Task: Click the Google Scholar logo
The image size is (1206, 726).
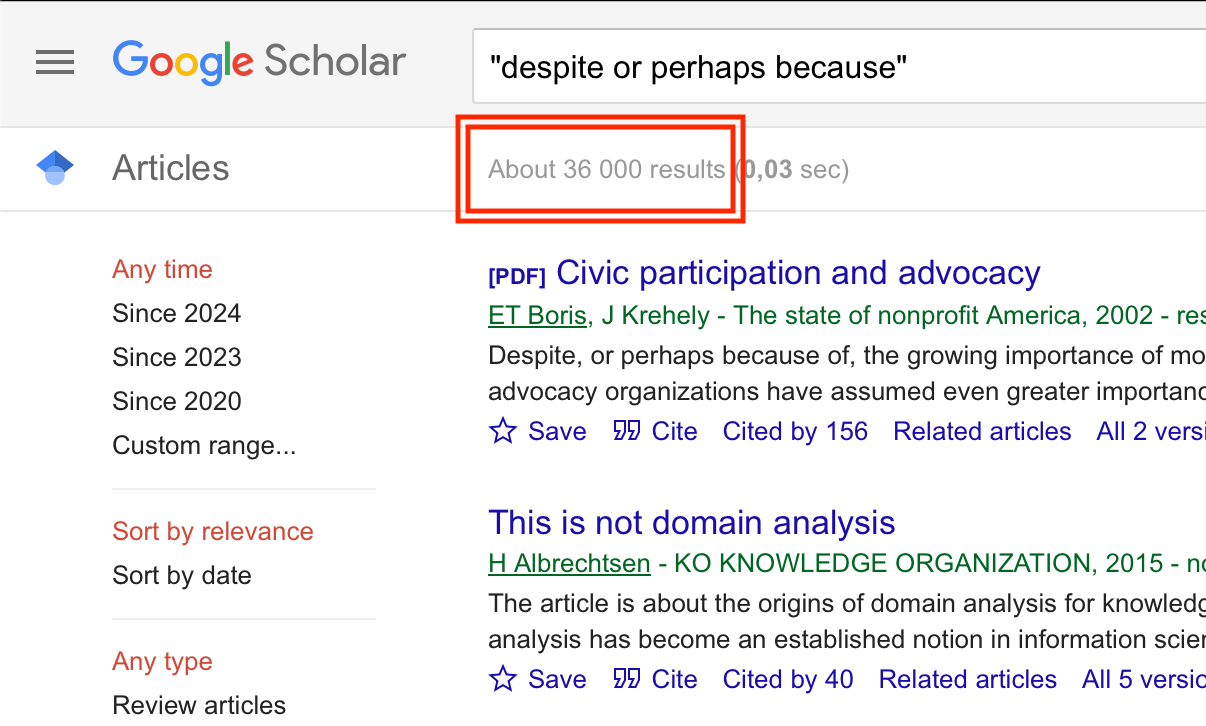Action: [259, 62]
